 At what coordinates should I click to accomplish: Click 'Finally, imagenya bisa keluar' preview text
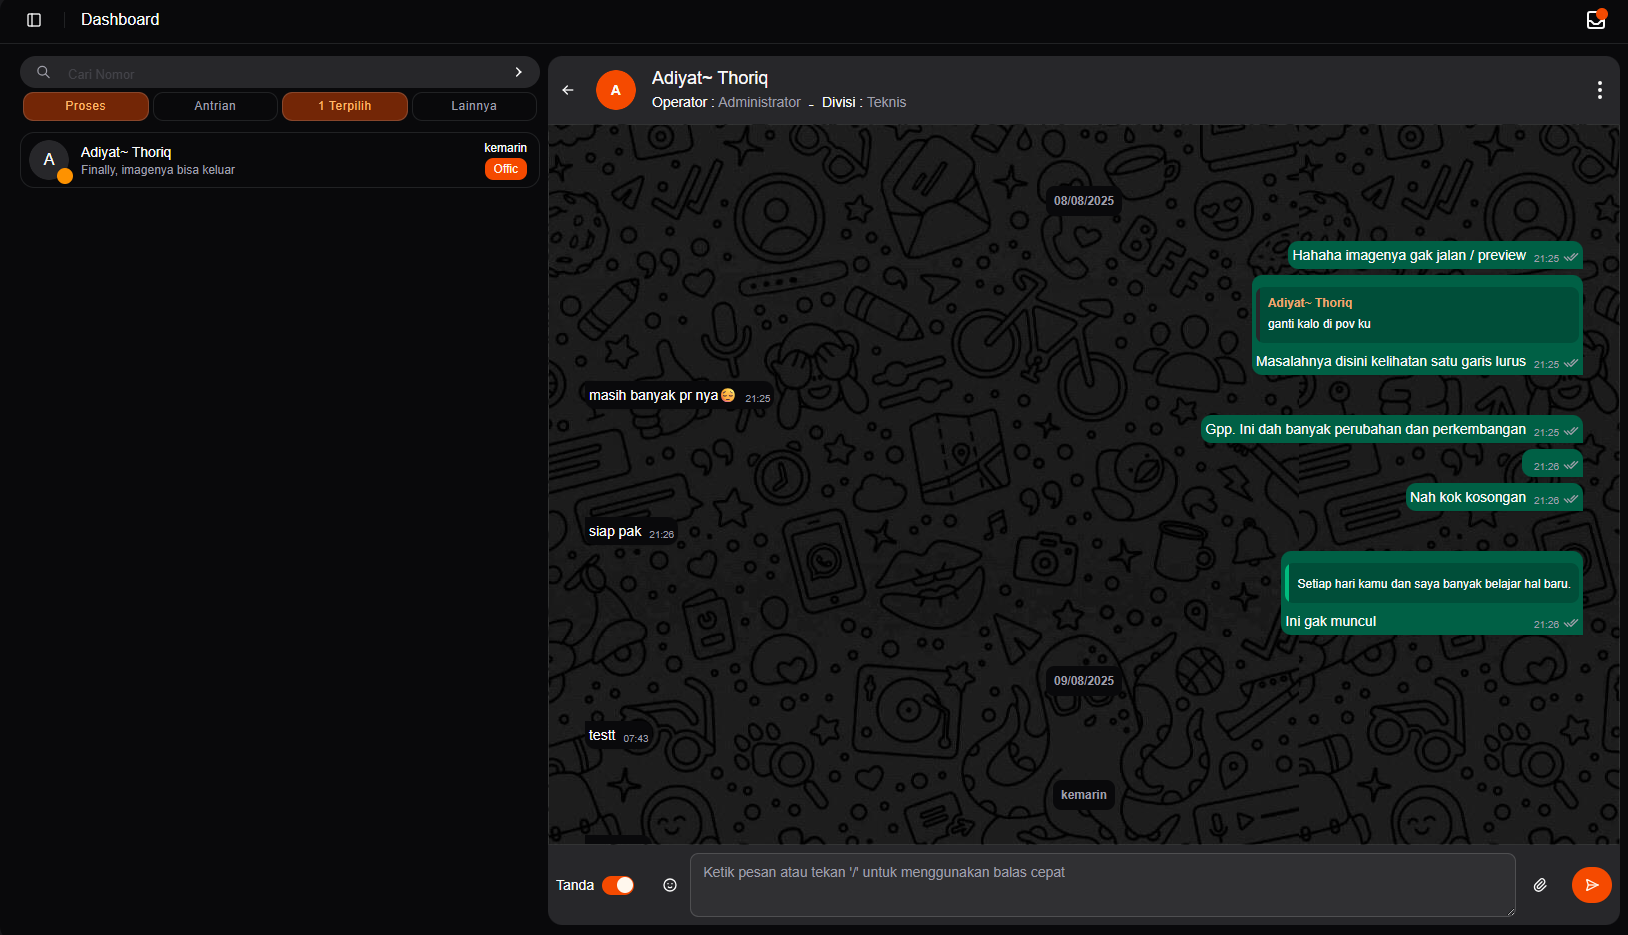click(158, 170)
